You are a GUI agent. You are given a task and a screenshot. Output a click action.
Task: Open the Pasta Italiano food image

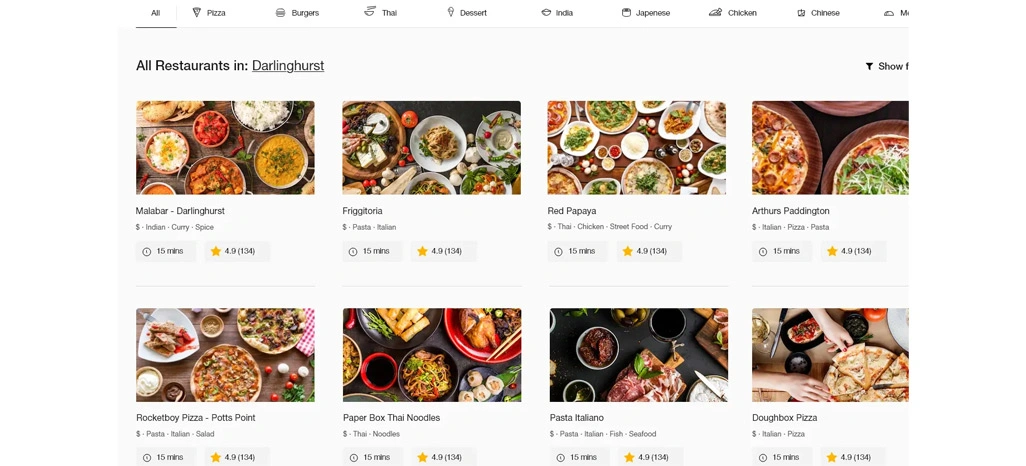639,355
